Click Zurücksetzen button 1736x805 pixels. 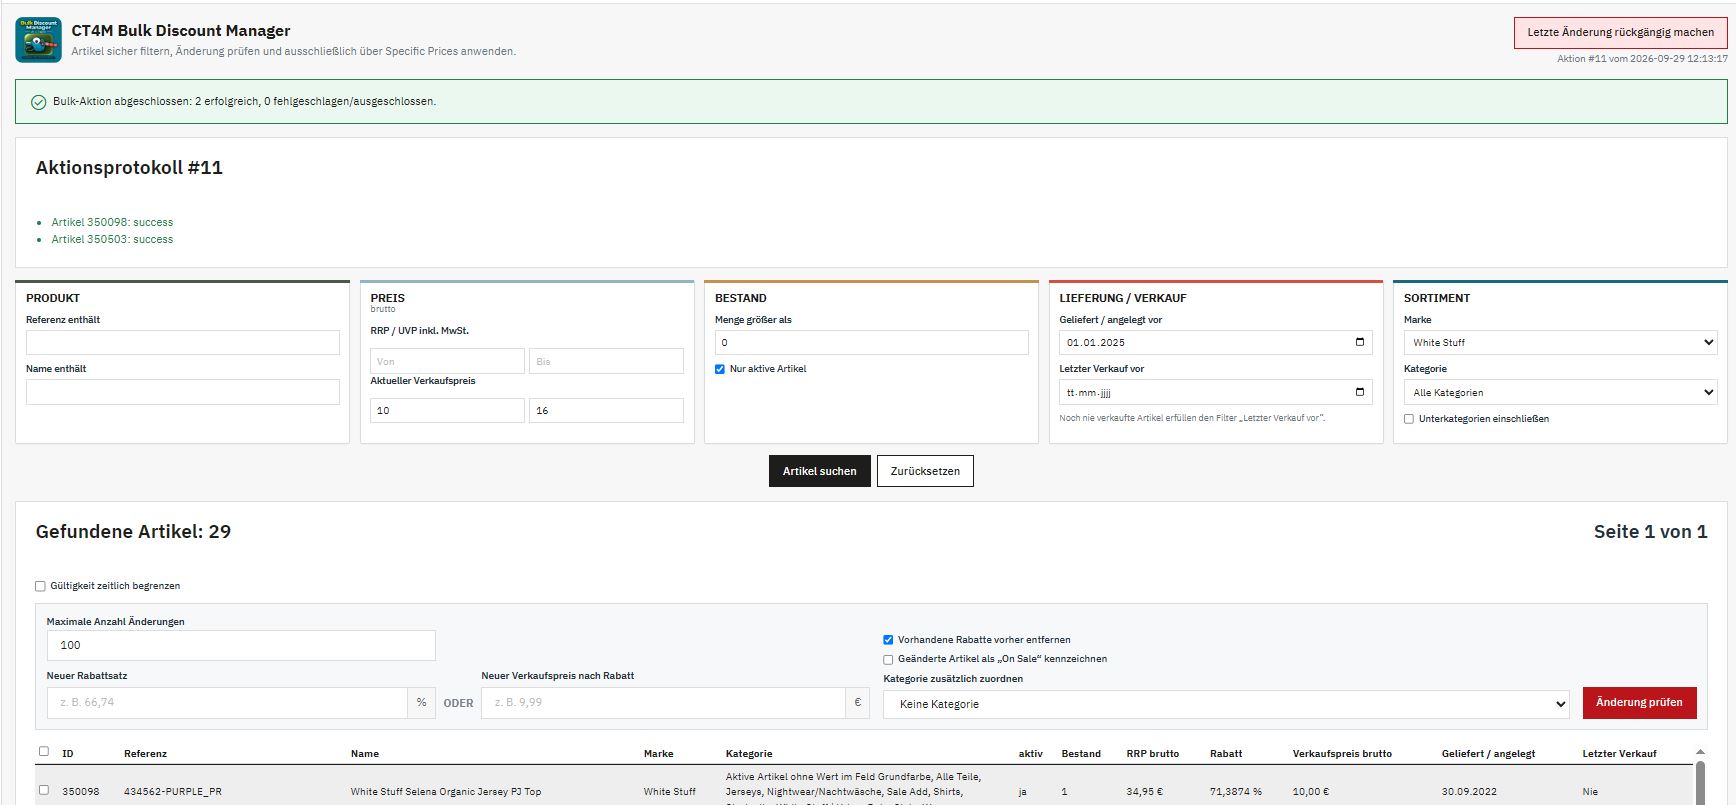(925, 471)
